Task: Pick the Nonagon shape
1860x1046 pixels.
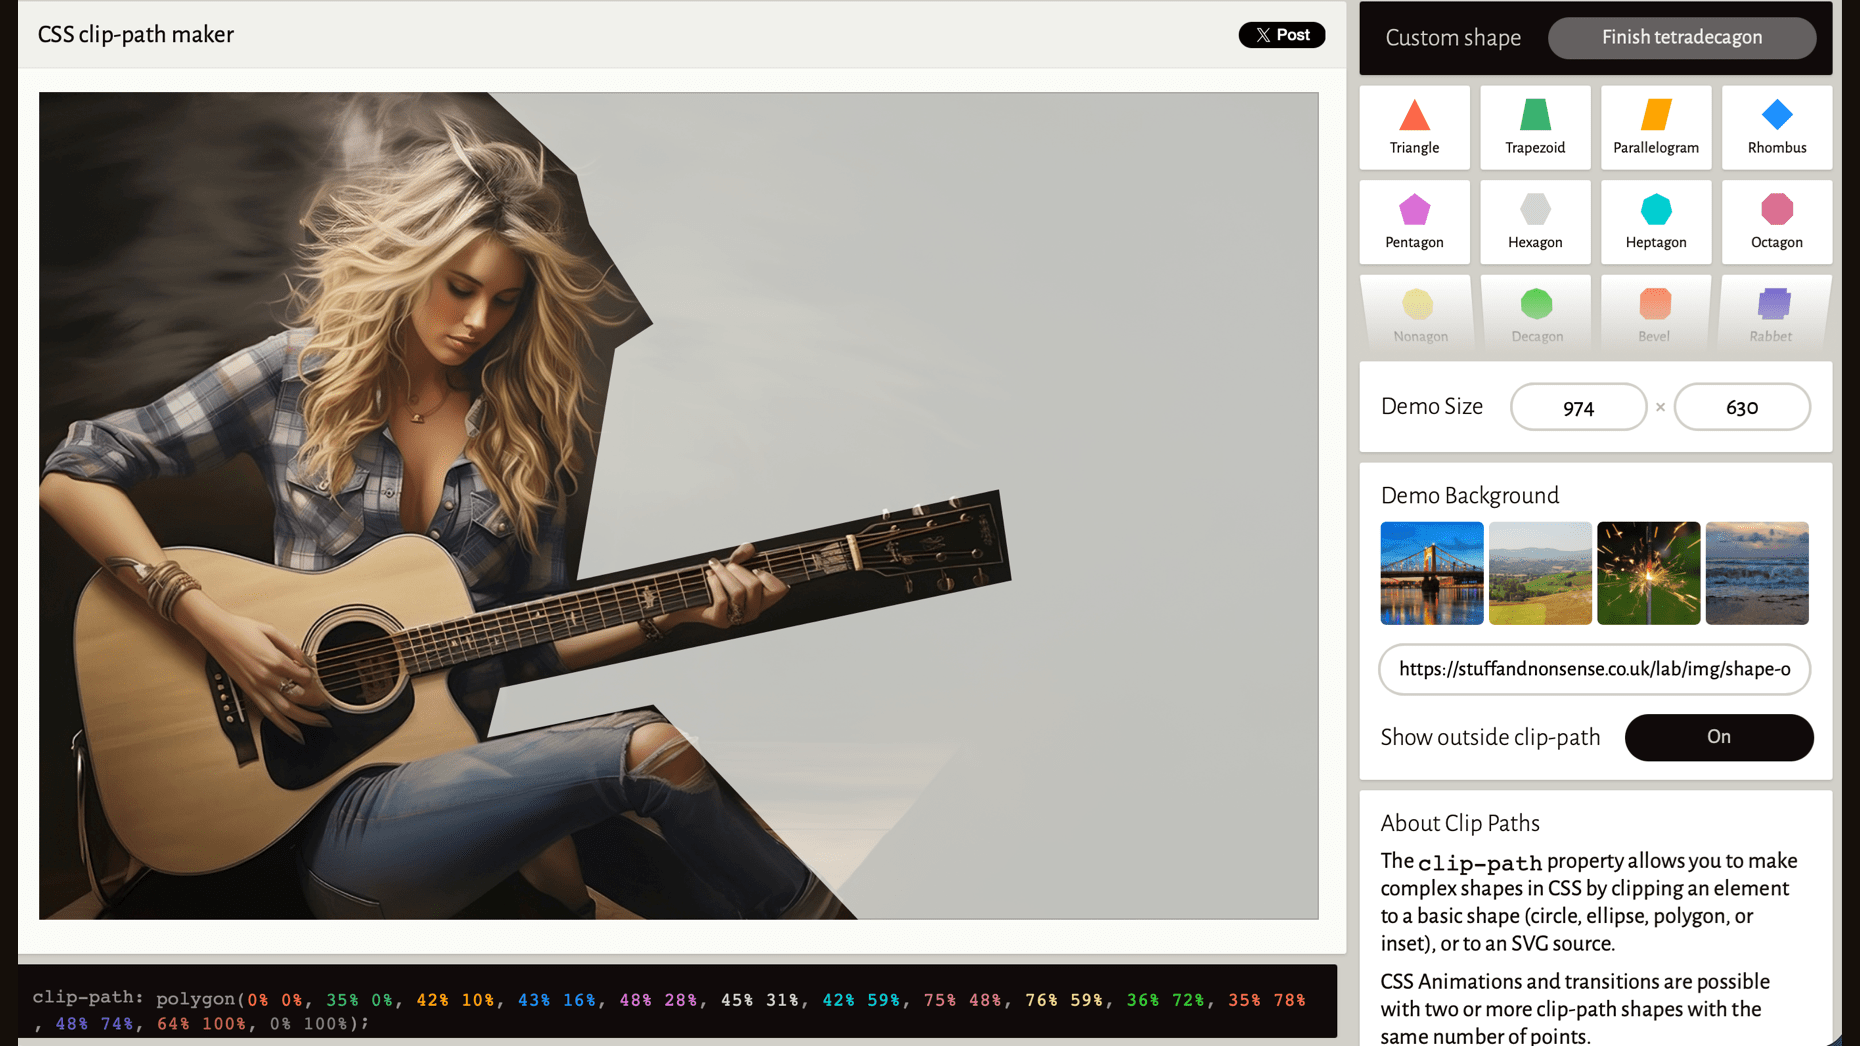Action: (1419, 315)
